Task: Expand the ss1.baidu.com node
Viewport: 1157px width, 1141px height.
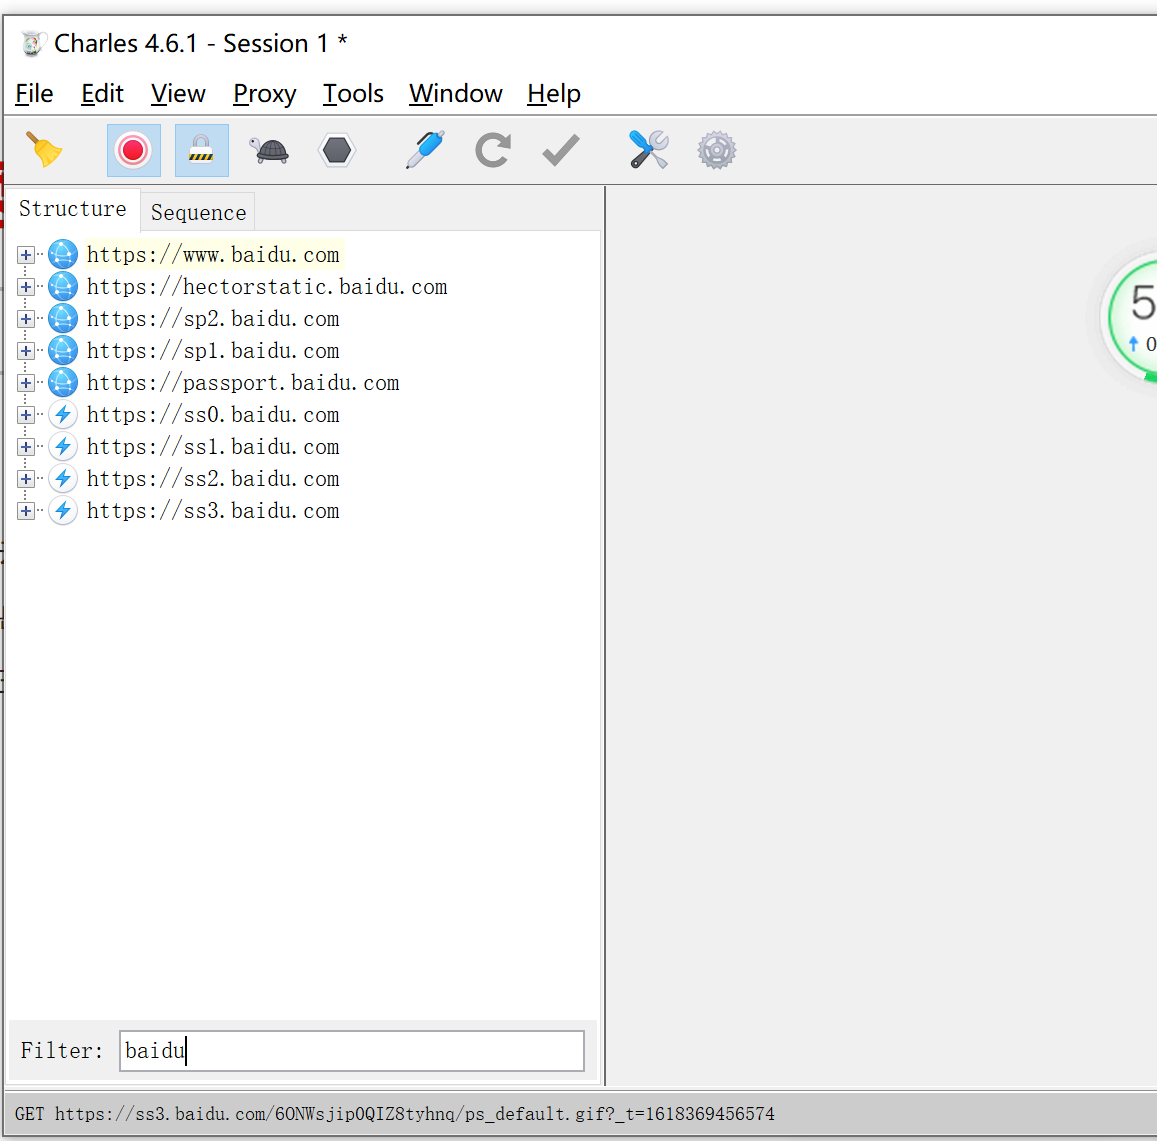Action: tap(26, 447)
